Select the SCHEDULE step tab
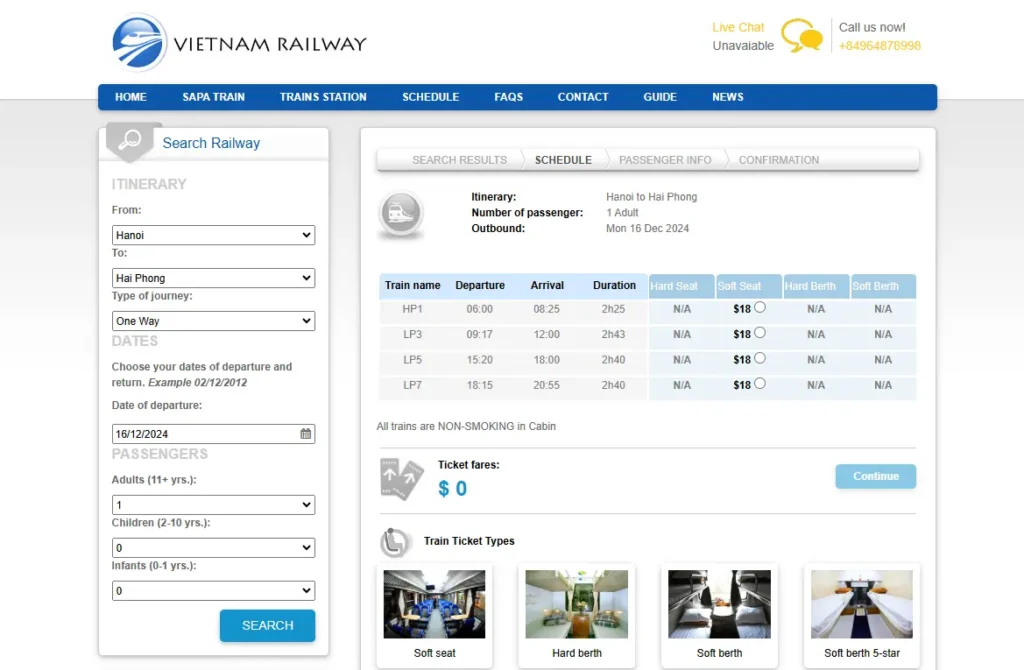 [563, 160]
